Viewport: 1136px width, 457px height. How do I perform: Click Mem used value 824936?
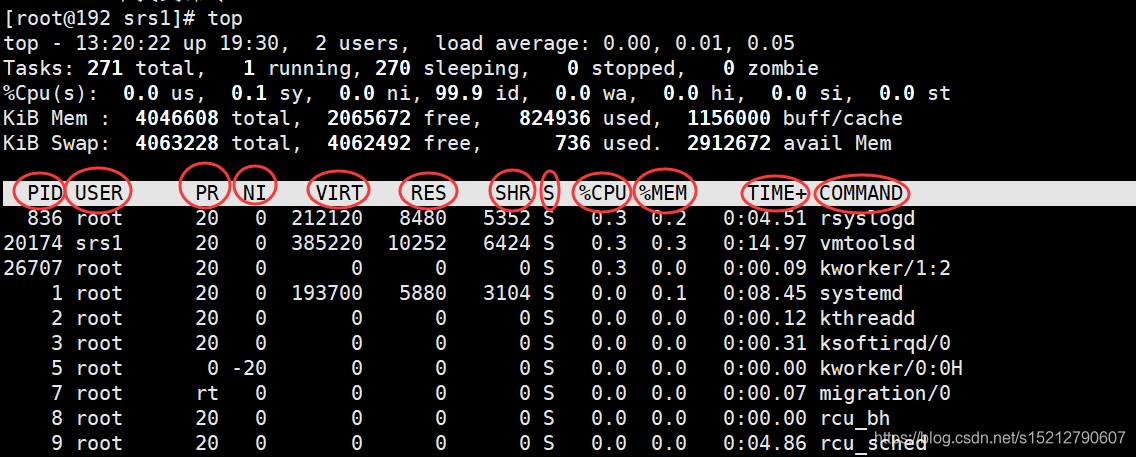click(x=555, y=119)
